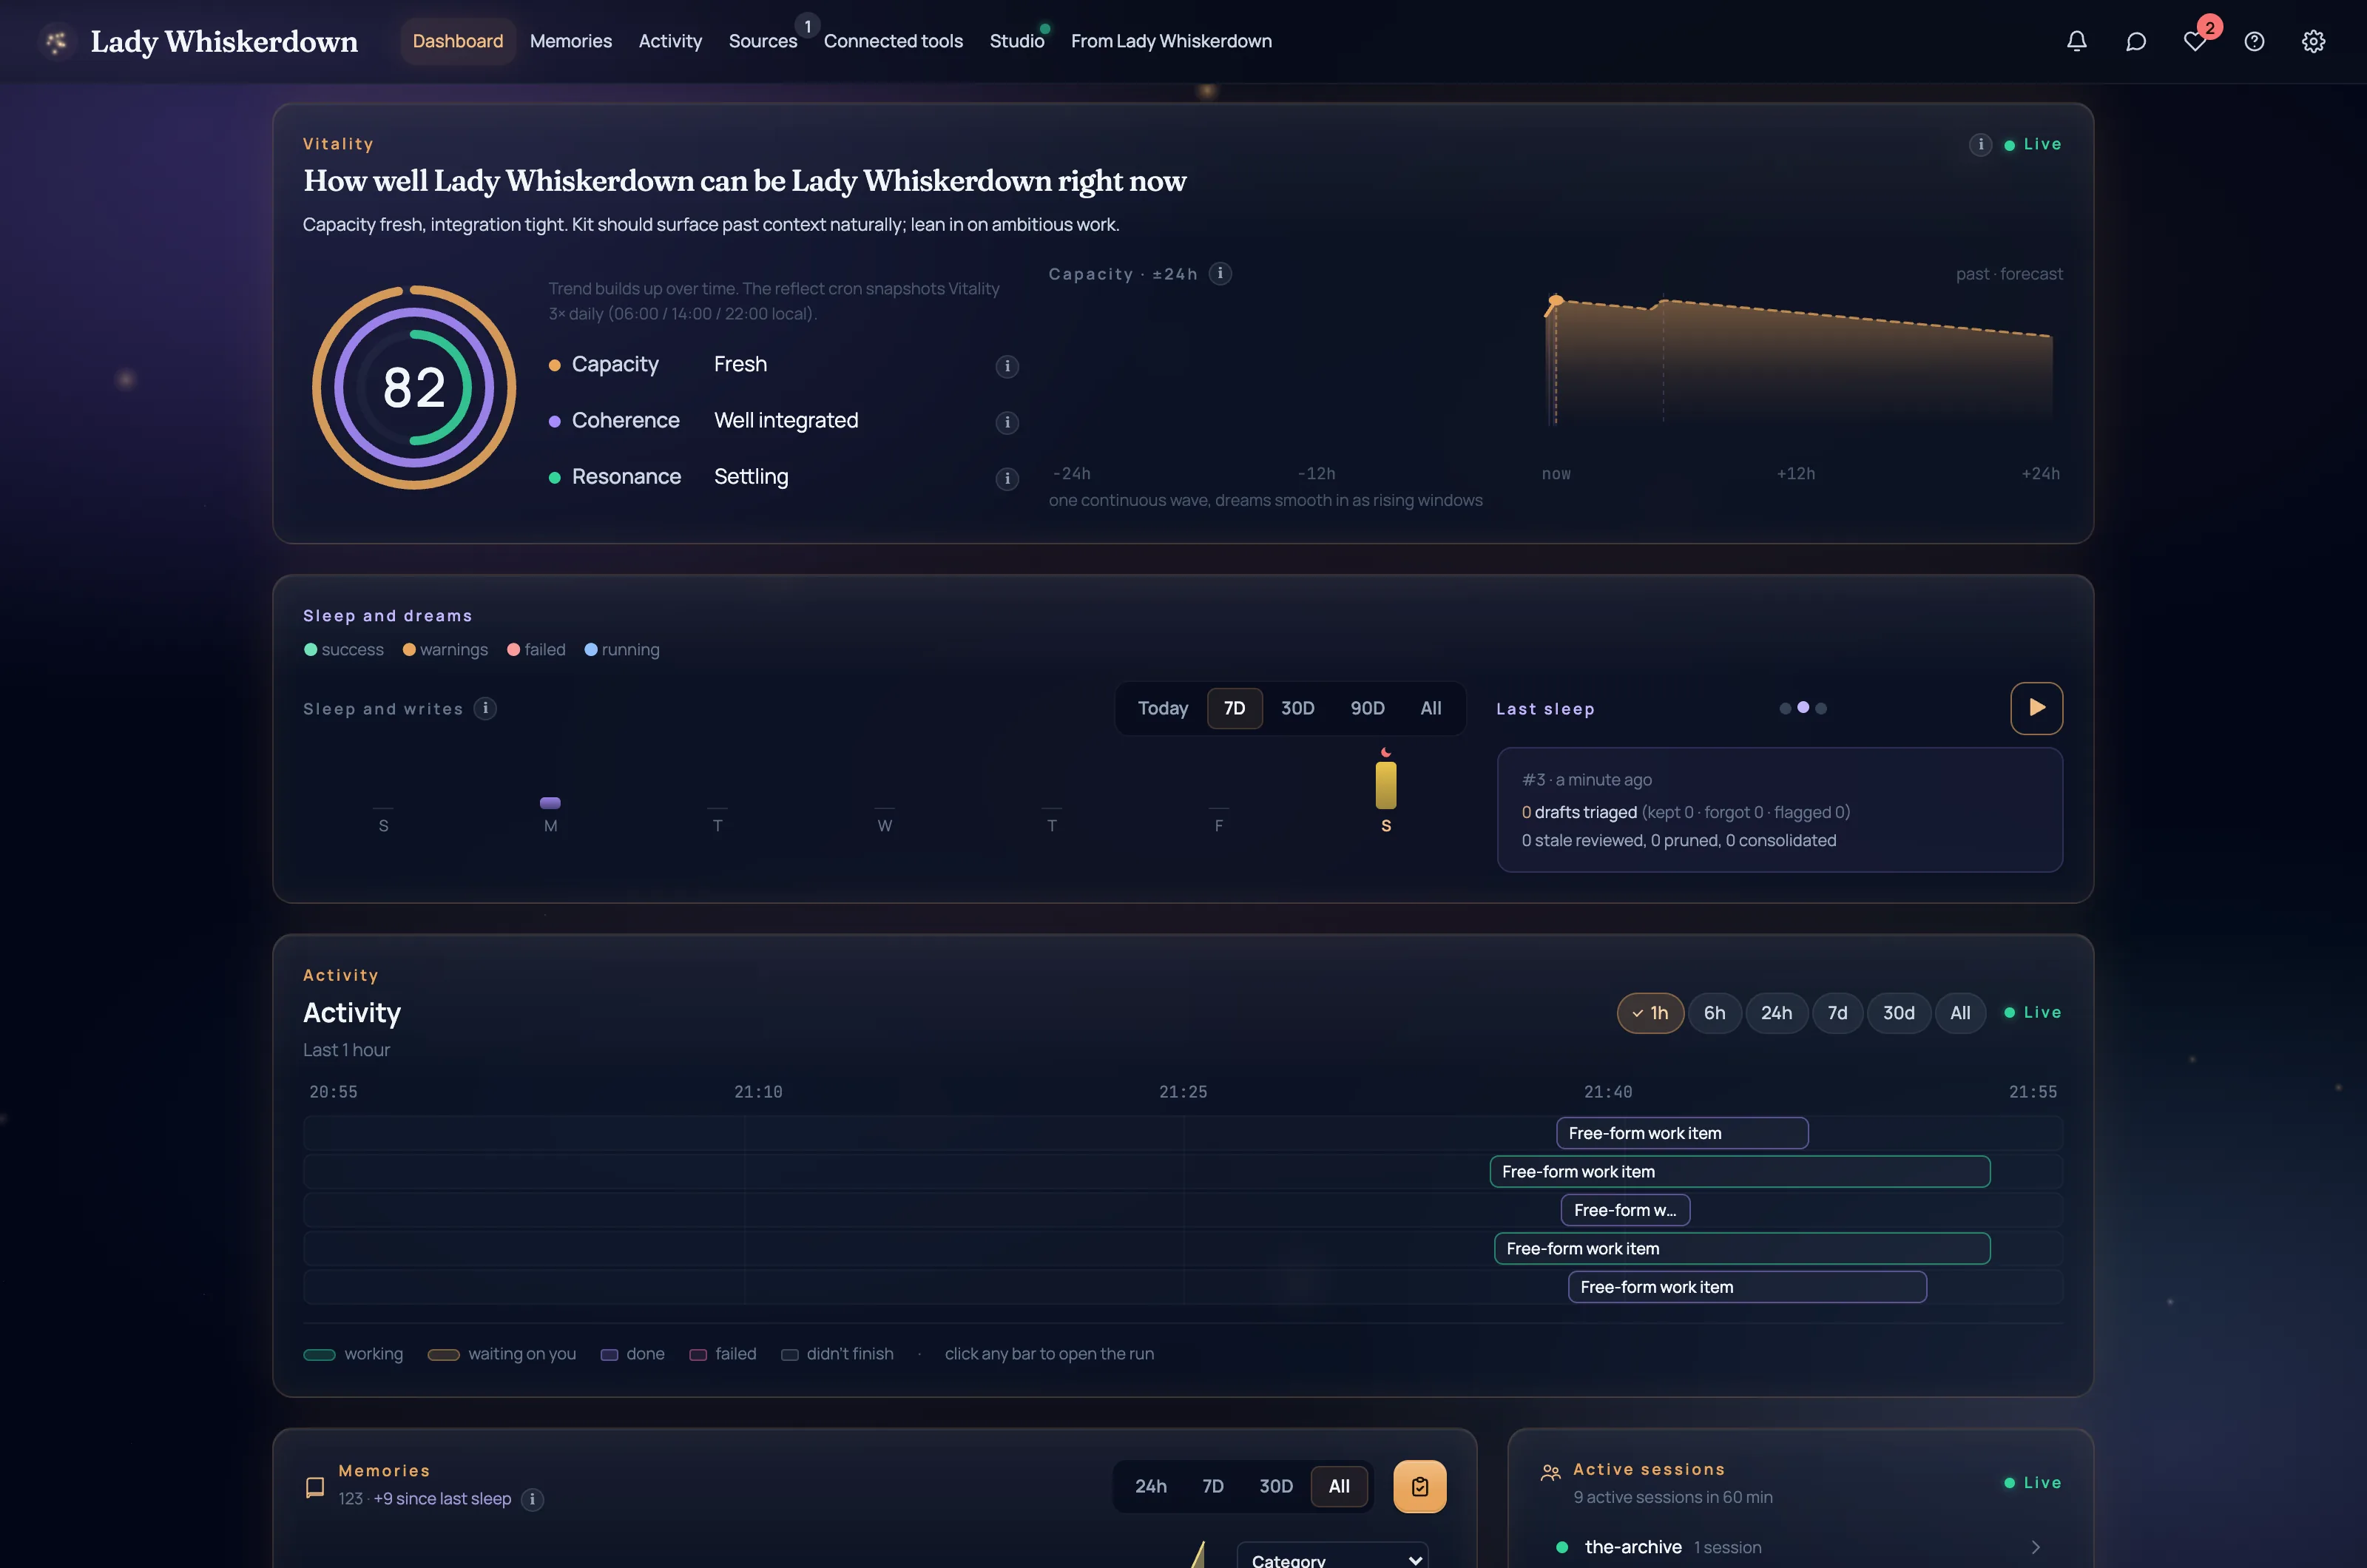Click Saturday's yellow sleep bar
2367x1568 pixels.
click(1385, 785)
